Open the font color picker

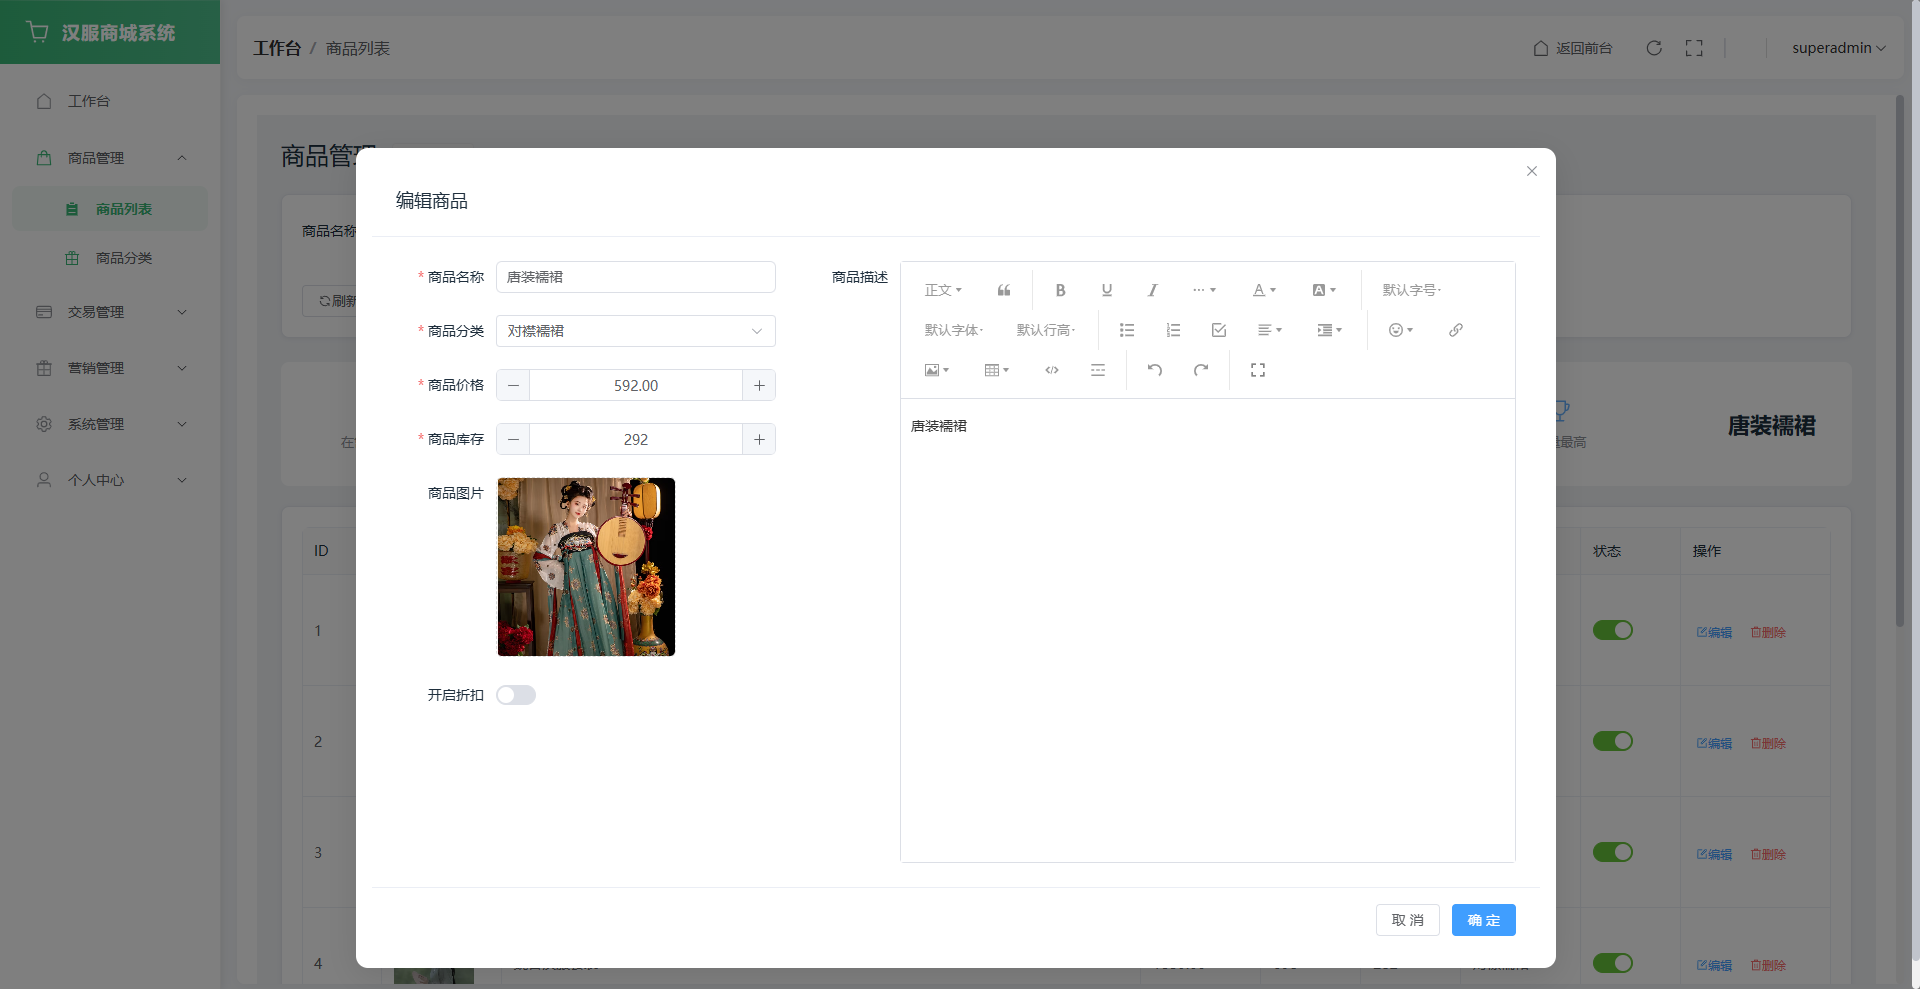pos(1264,290)
